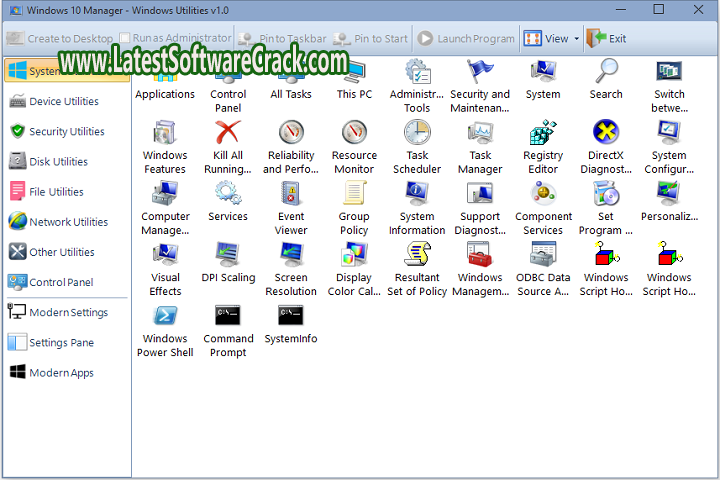Select Settings Pane in sidebar

coord(66,343)
